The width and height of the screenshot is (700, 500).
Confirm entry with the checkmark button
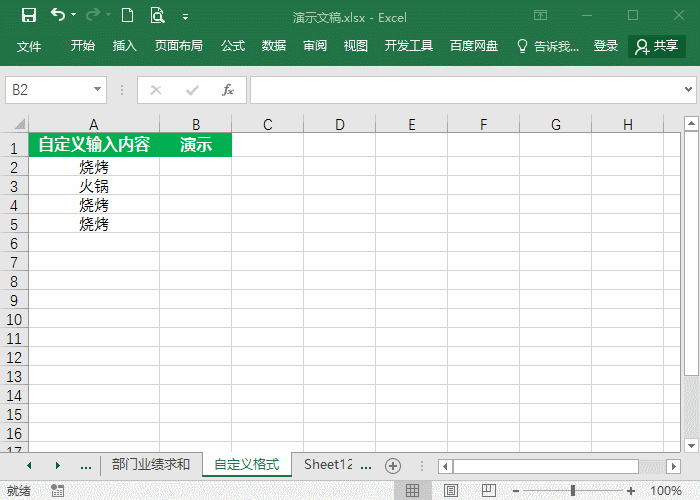(x=192, y=90)
